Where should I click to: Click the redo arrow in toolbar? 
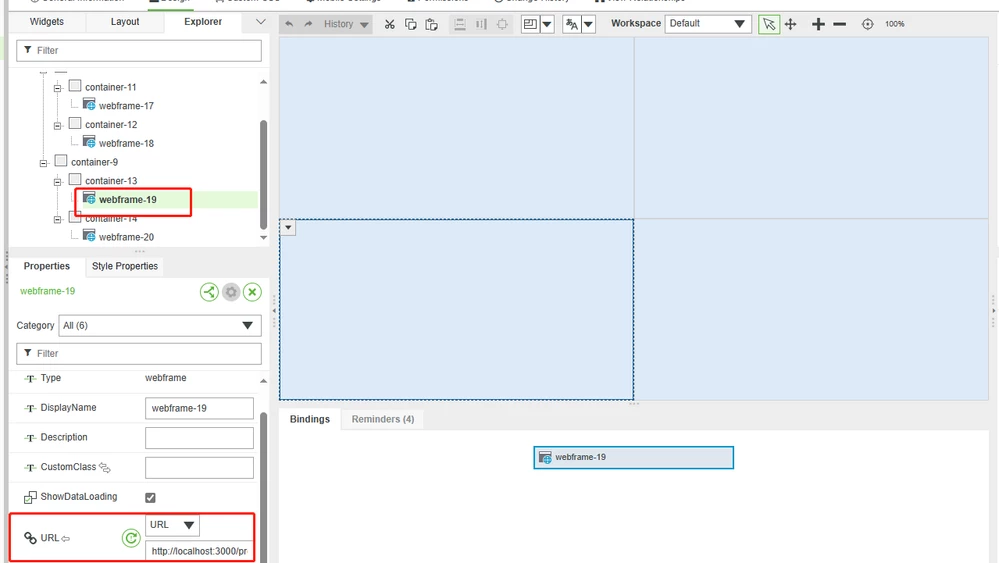pos(308,24)
